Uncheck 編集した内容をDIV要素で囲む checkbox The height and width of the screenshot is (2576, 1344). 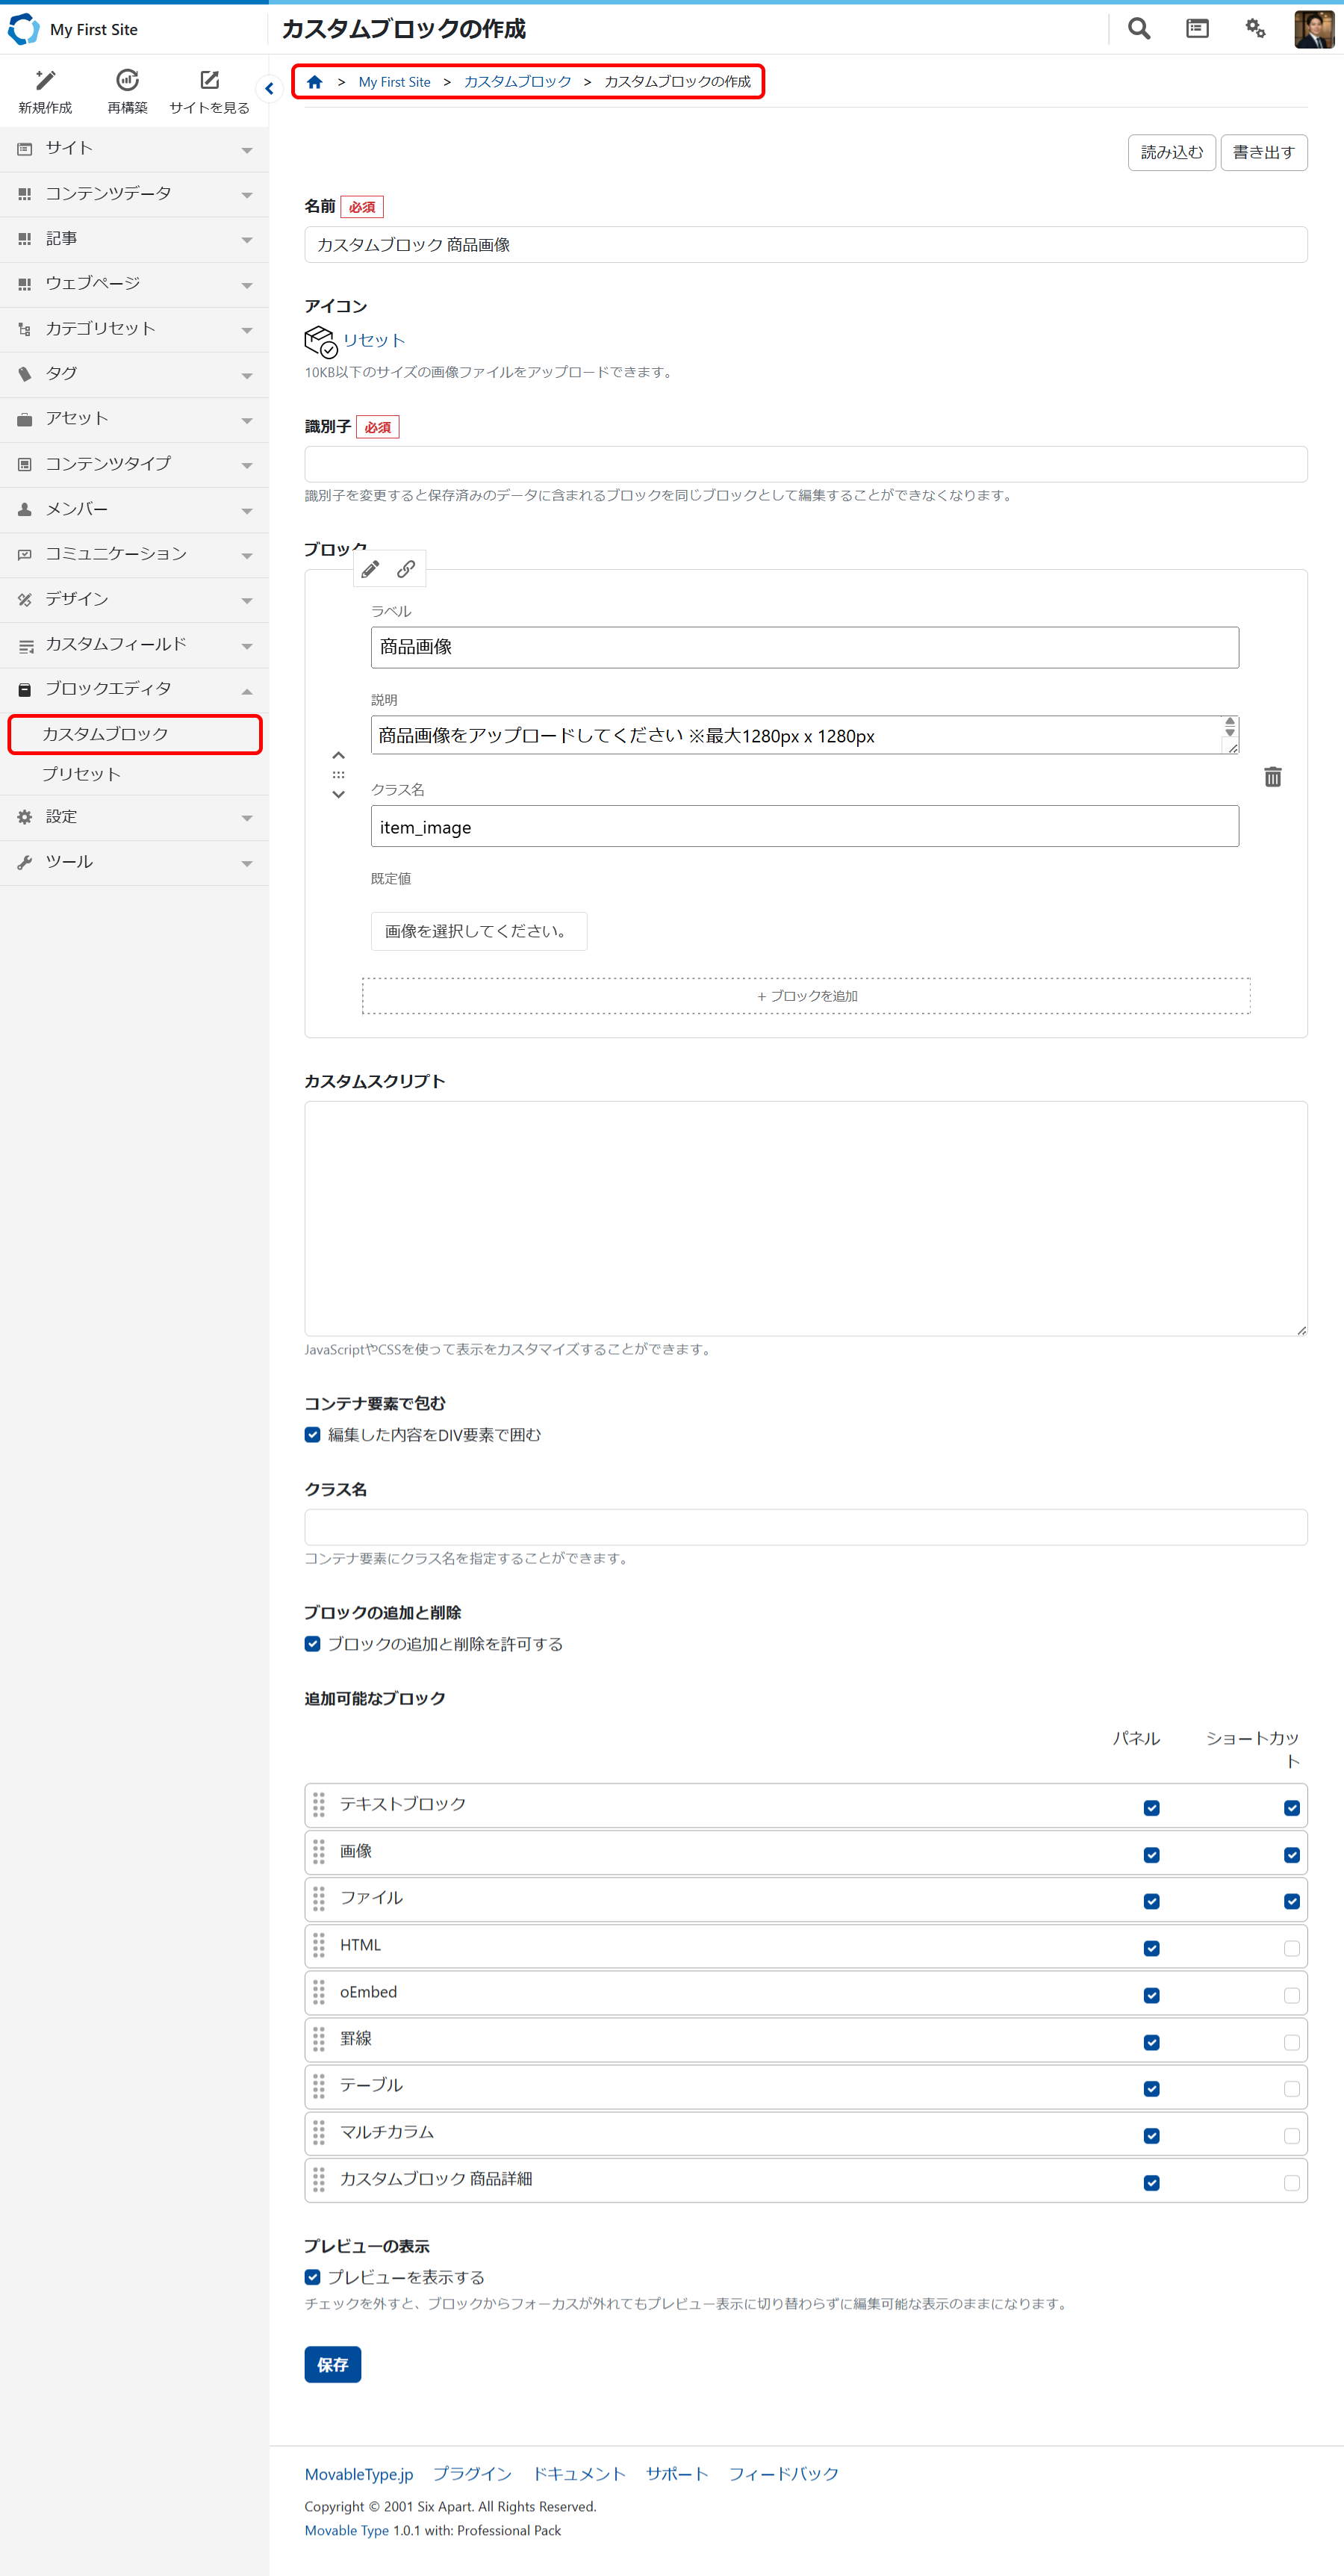point(313,1435)
